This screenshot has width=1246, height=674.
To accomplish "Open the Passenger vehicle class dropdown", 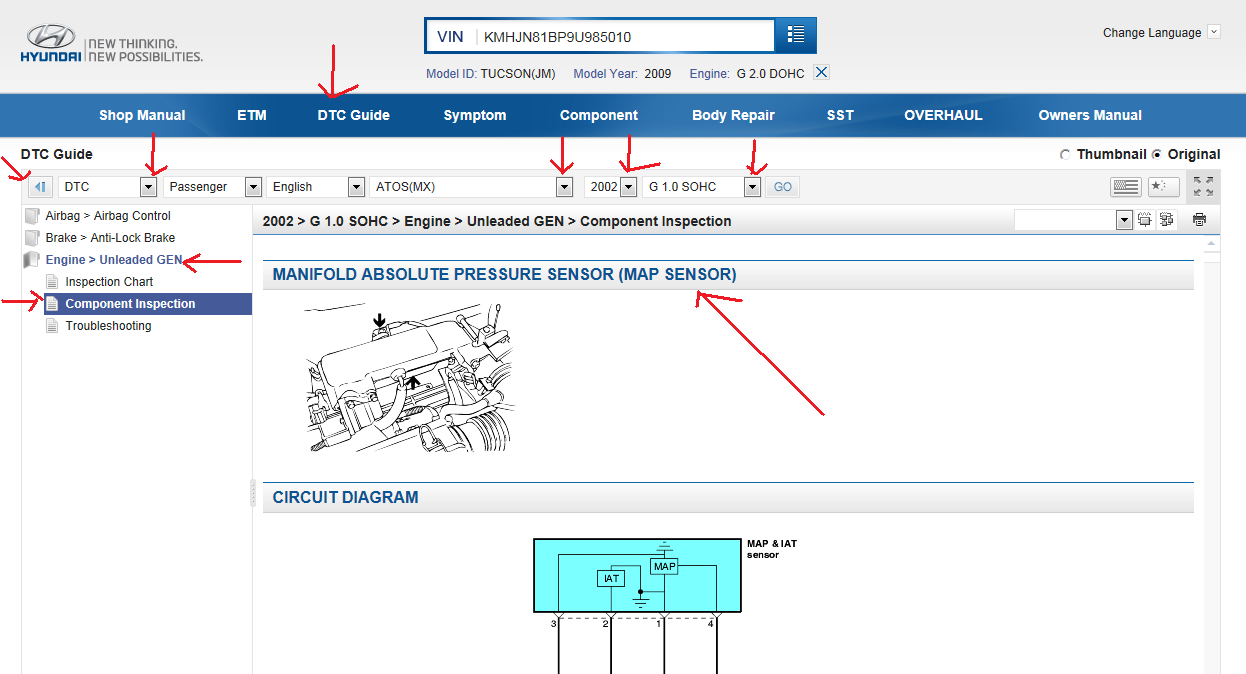I will (253, 187).
